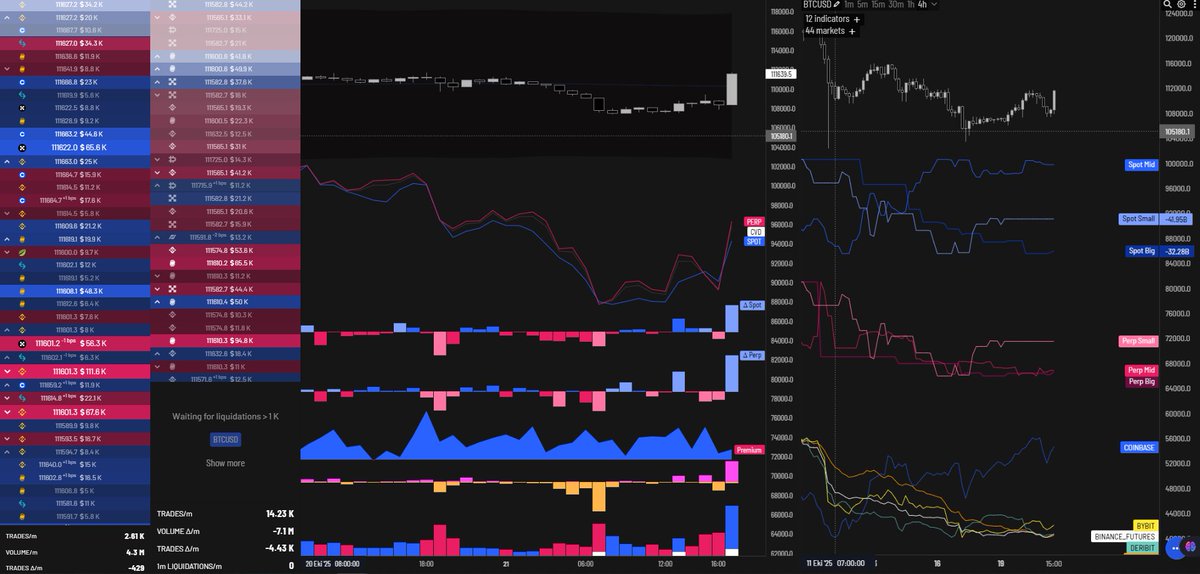Collapse the 111582.7 $44.4 K trade group
This screenshot has width=1200, height=574.
(157, 289)
